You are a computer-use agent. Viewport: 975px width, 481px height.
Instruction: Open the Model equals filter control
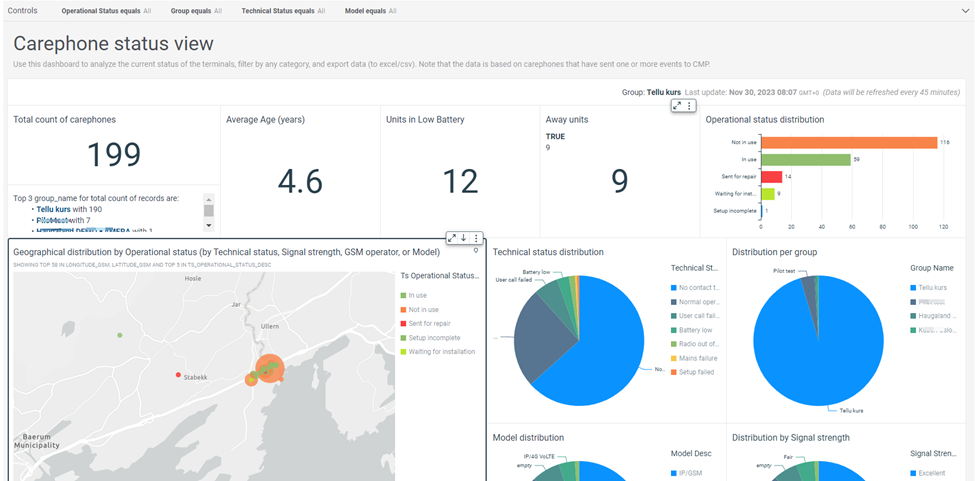pos(370,11)
